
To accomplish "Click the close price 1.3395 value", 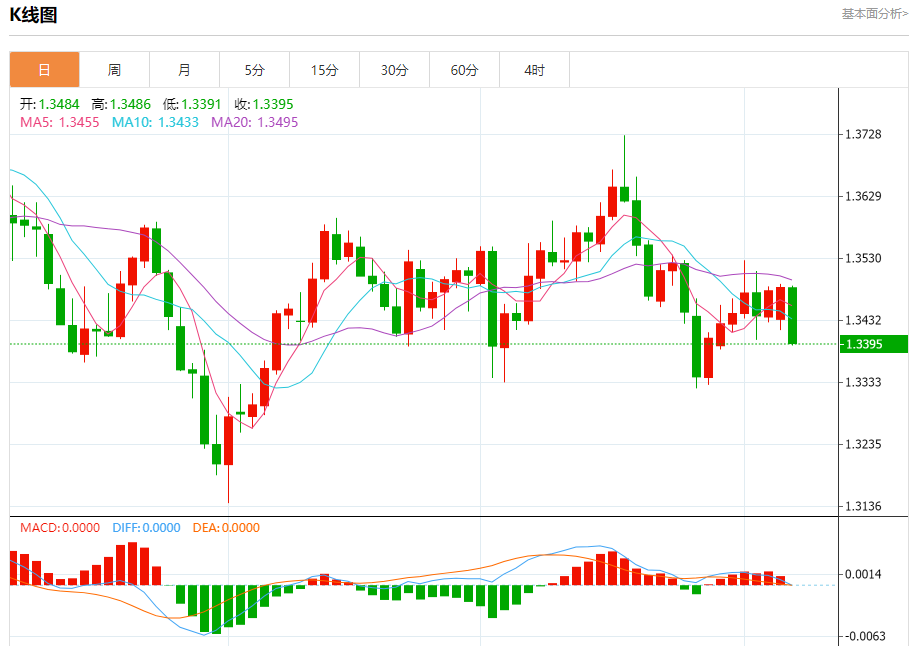I will point(272,104).
